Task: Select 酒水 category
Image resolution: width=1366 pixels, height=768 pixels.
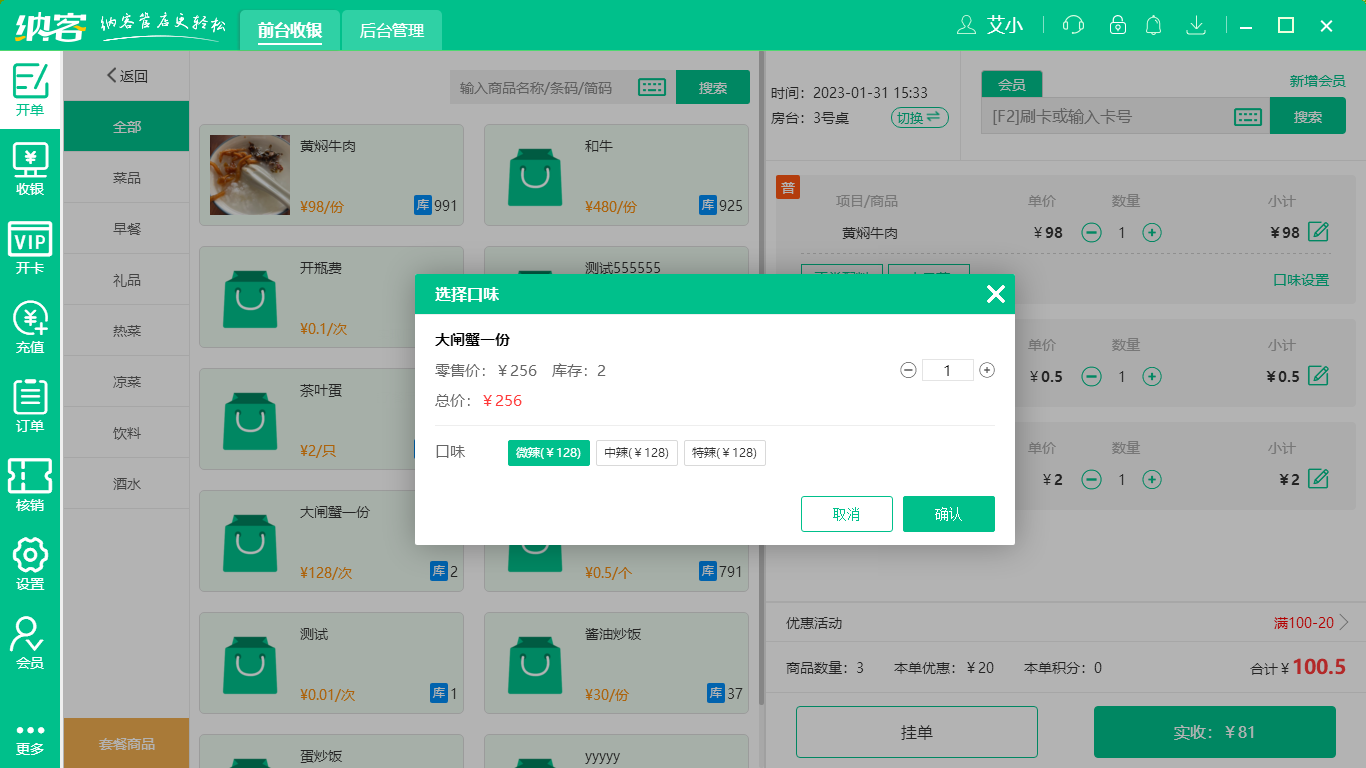Action: tap(127, 484)
